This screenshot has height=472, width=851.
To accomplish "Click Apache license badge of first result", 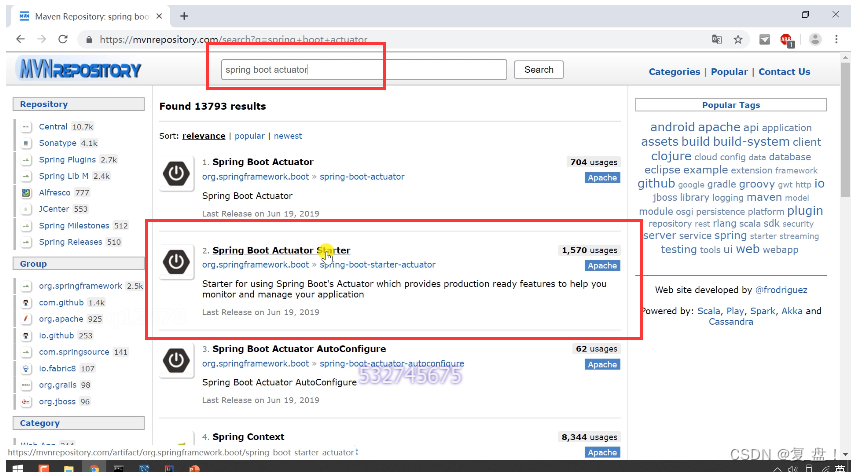I will (x=602, y=177).
